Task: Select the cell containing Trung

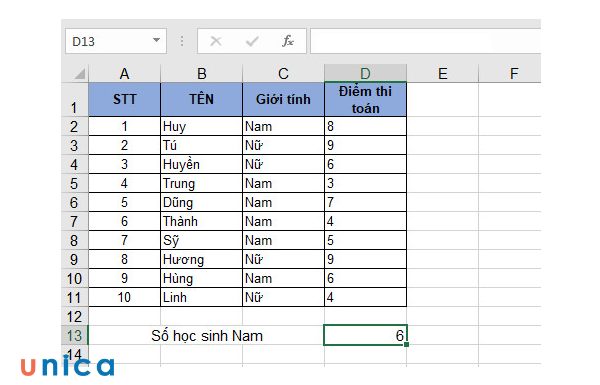Action: (202, 183)
